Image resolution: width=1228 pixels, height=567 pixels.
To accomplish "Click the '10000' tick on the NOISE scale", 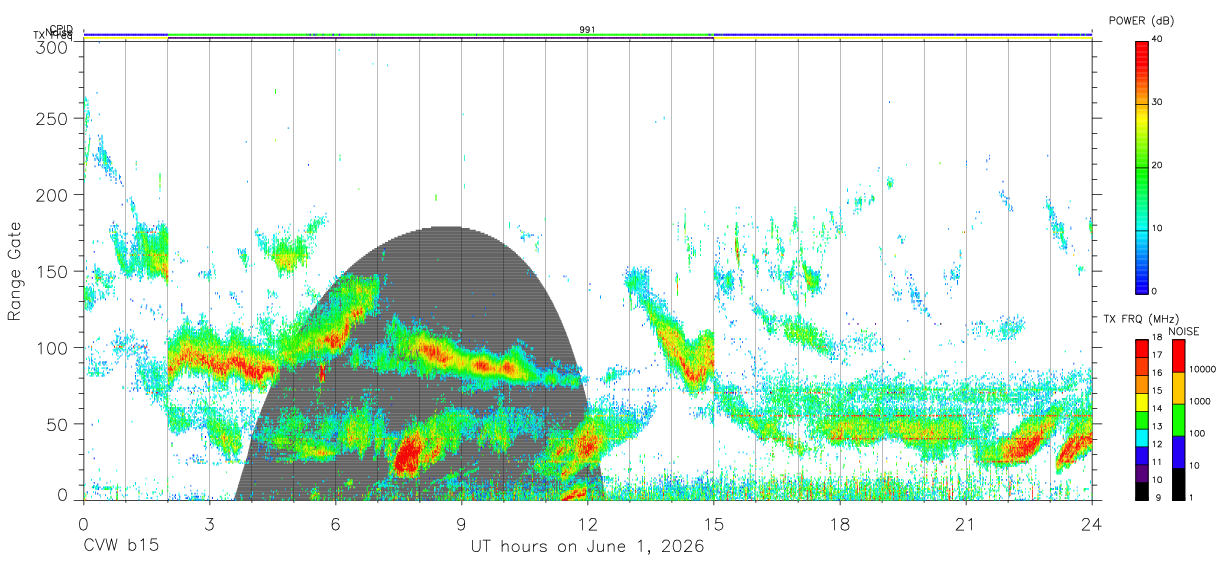I will pyautogui.click(x=1203, y=369).
